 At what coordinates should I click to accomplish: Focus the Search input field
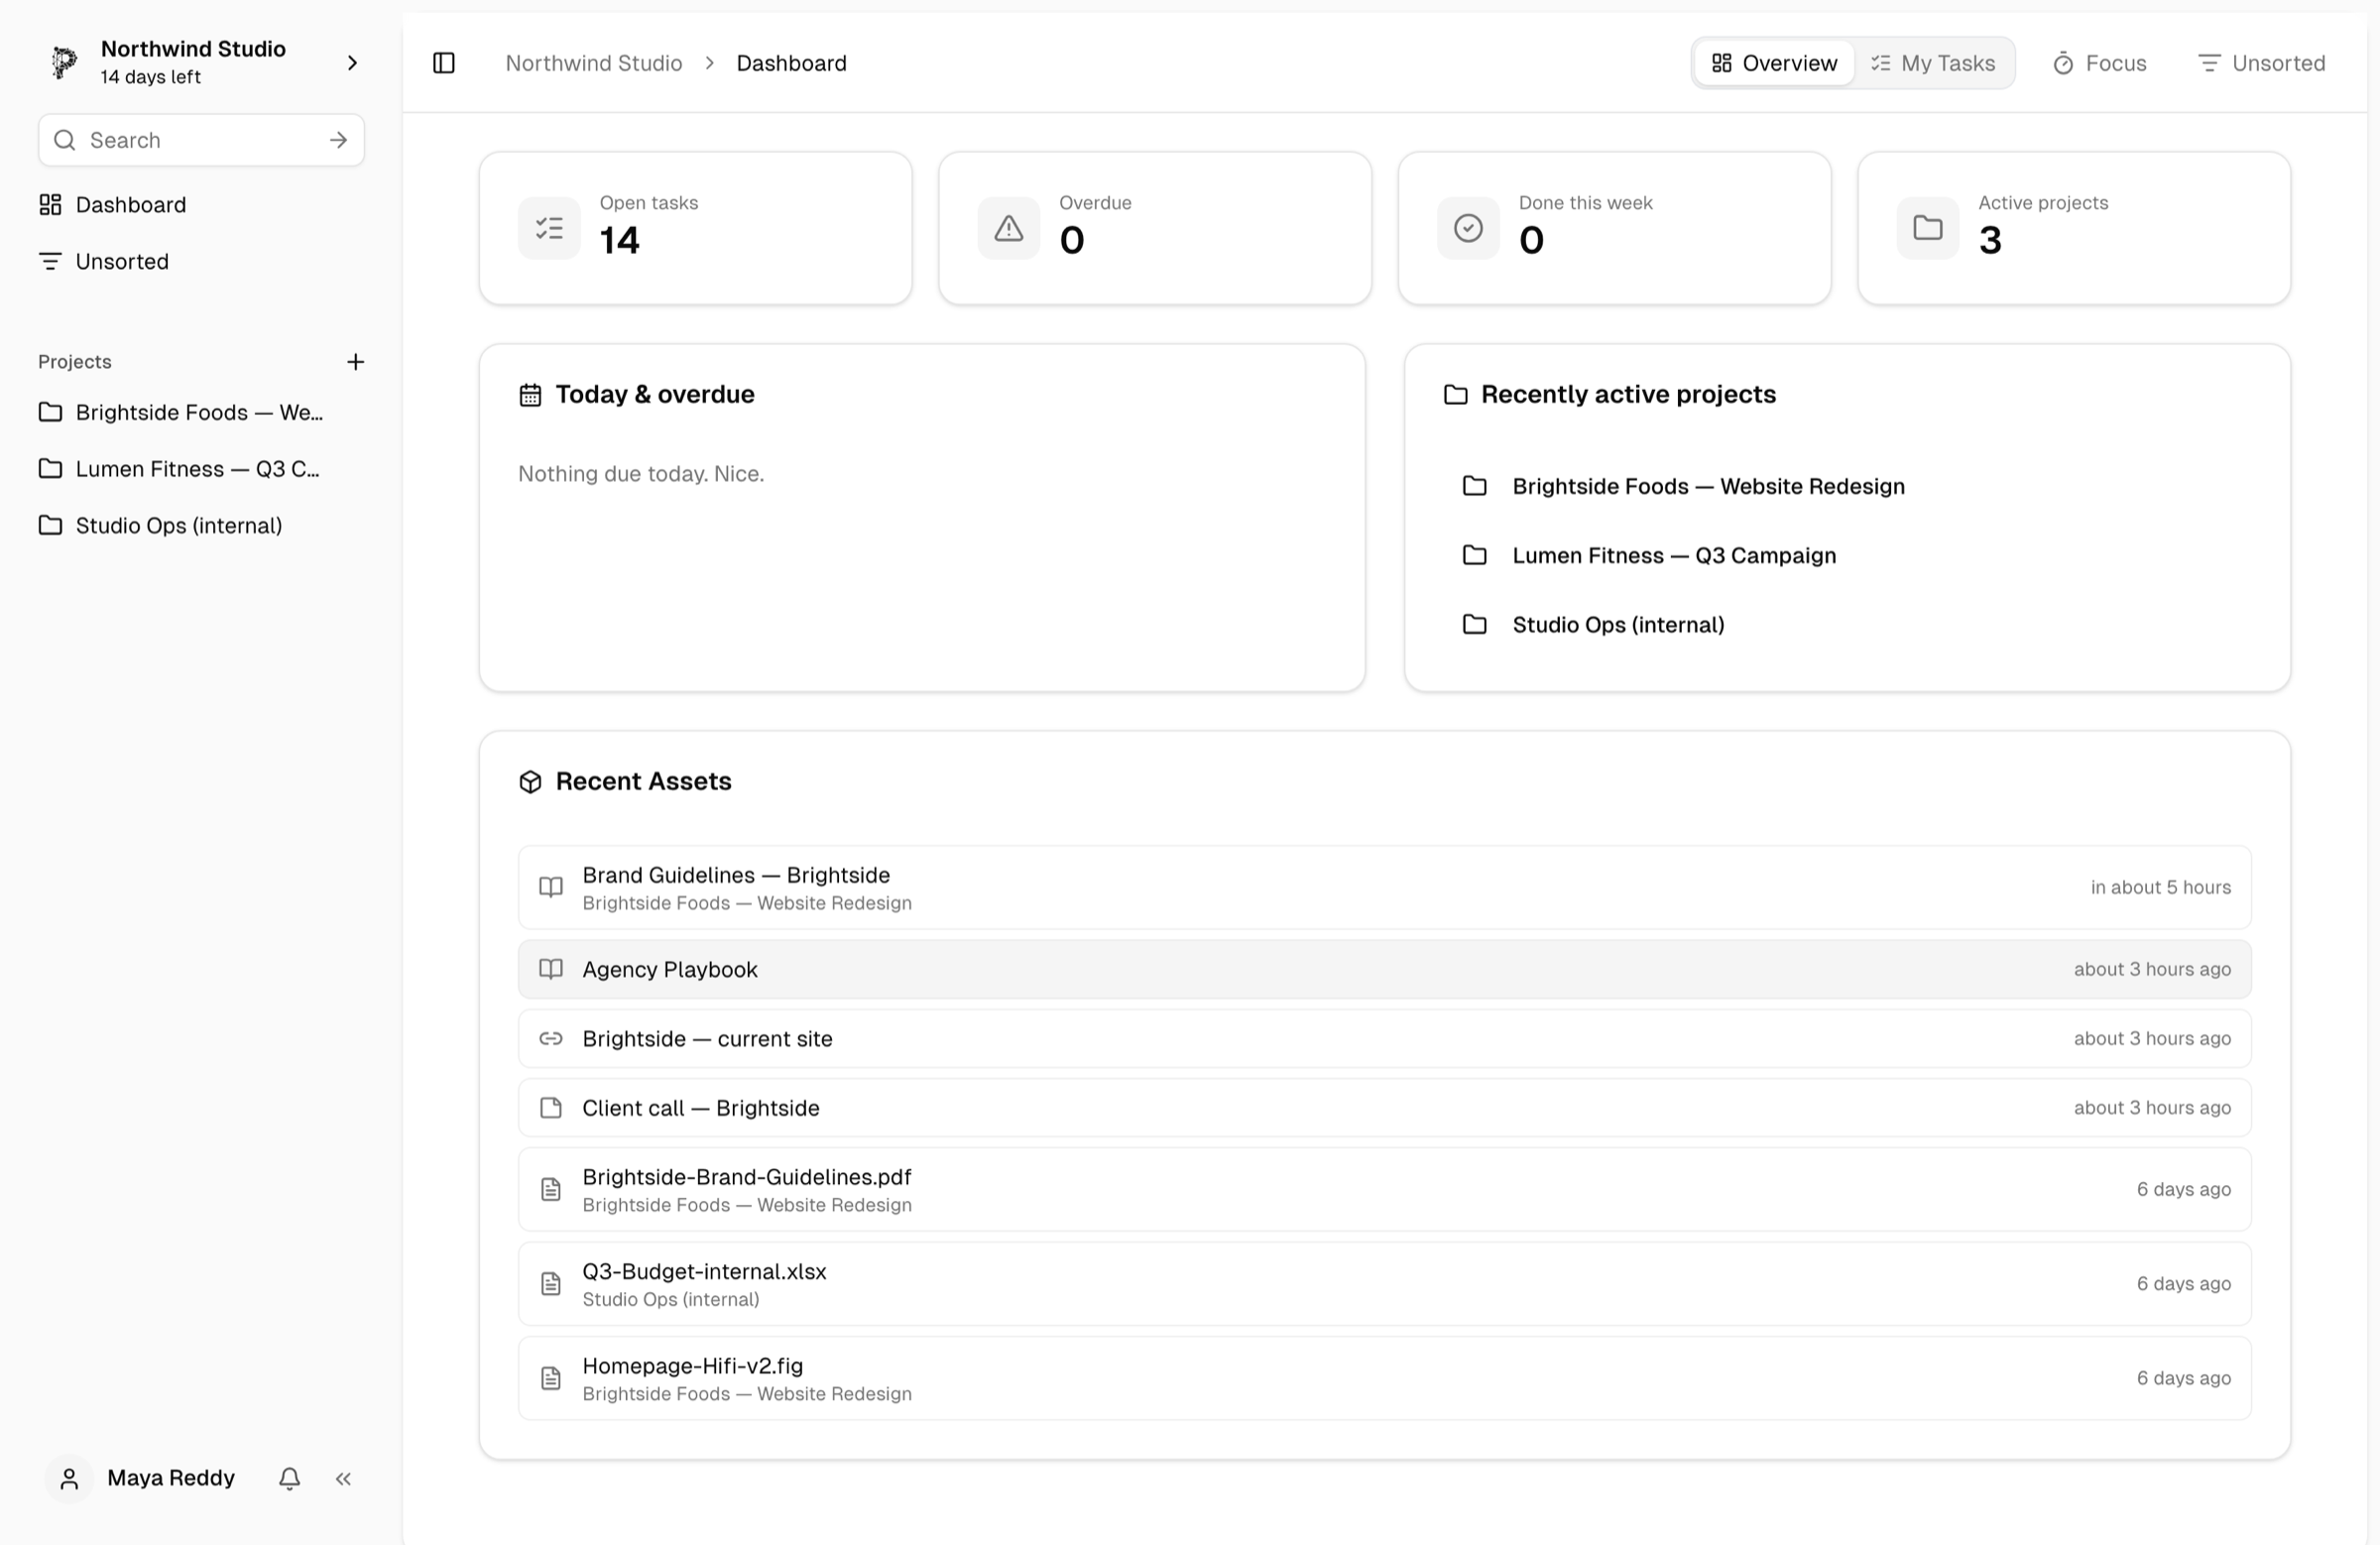pos(201,140)
